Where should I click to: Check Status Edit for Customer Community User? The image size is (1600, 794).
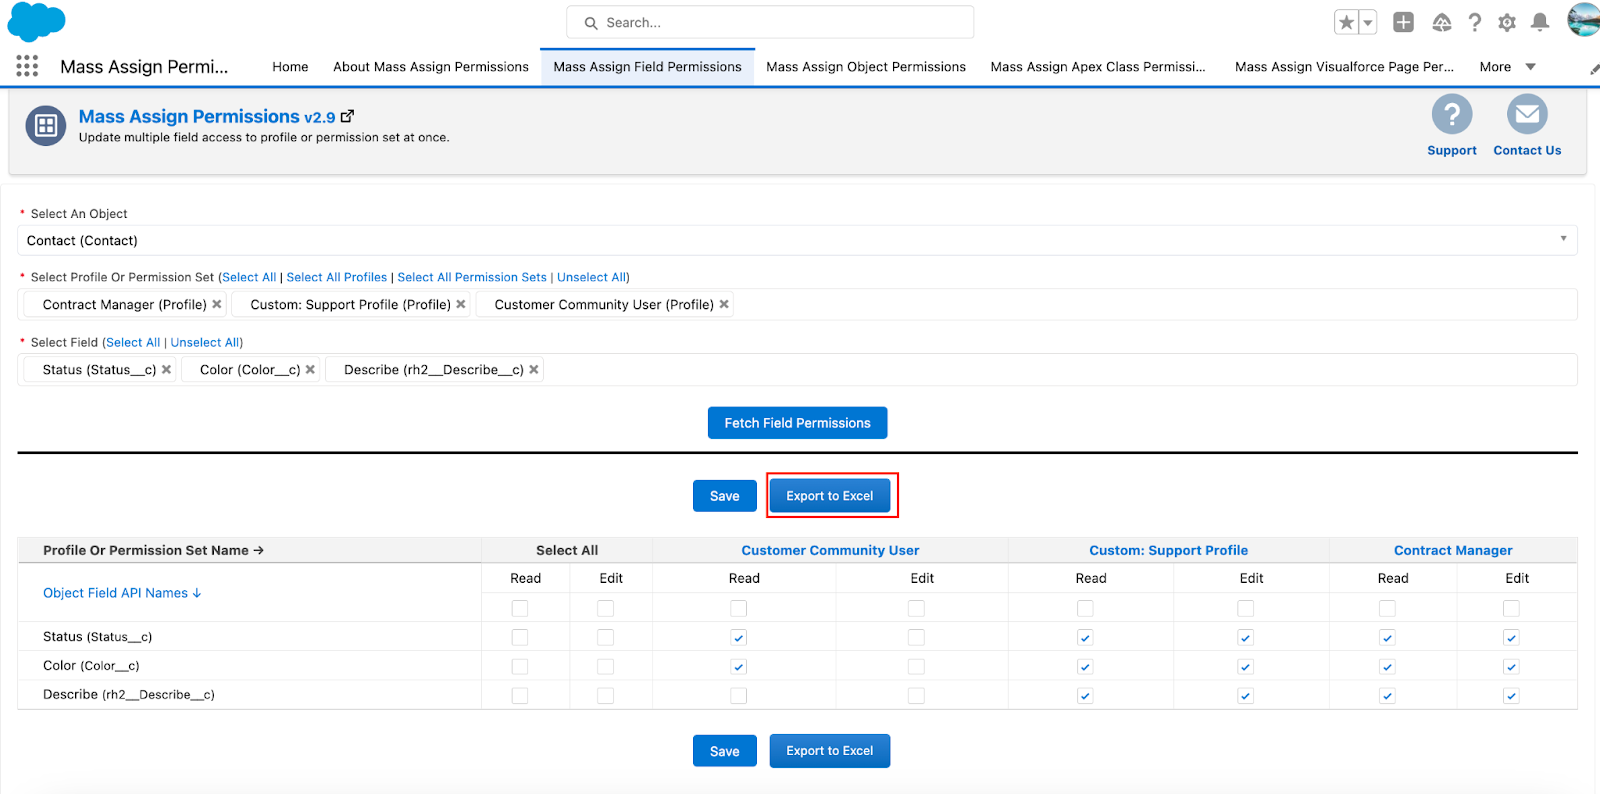tap(916, 637)
